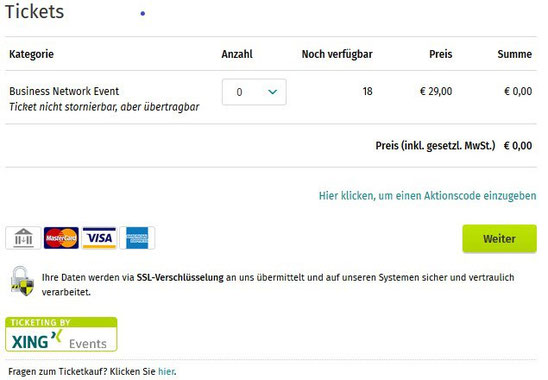Click the Preis column header

440,54
